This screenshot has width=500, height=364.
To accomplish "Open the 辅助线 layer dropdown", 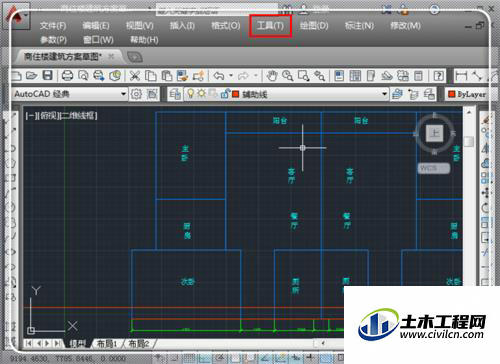I will click(x=287, y=94).
